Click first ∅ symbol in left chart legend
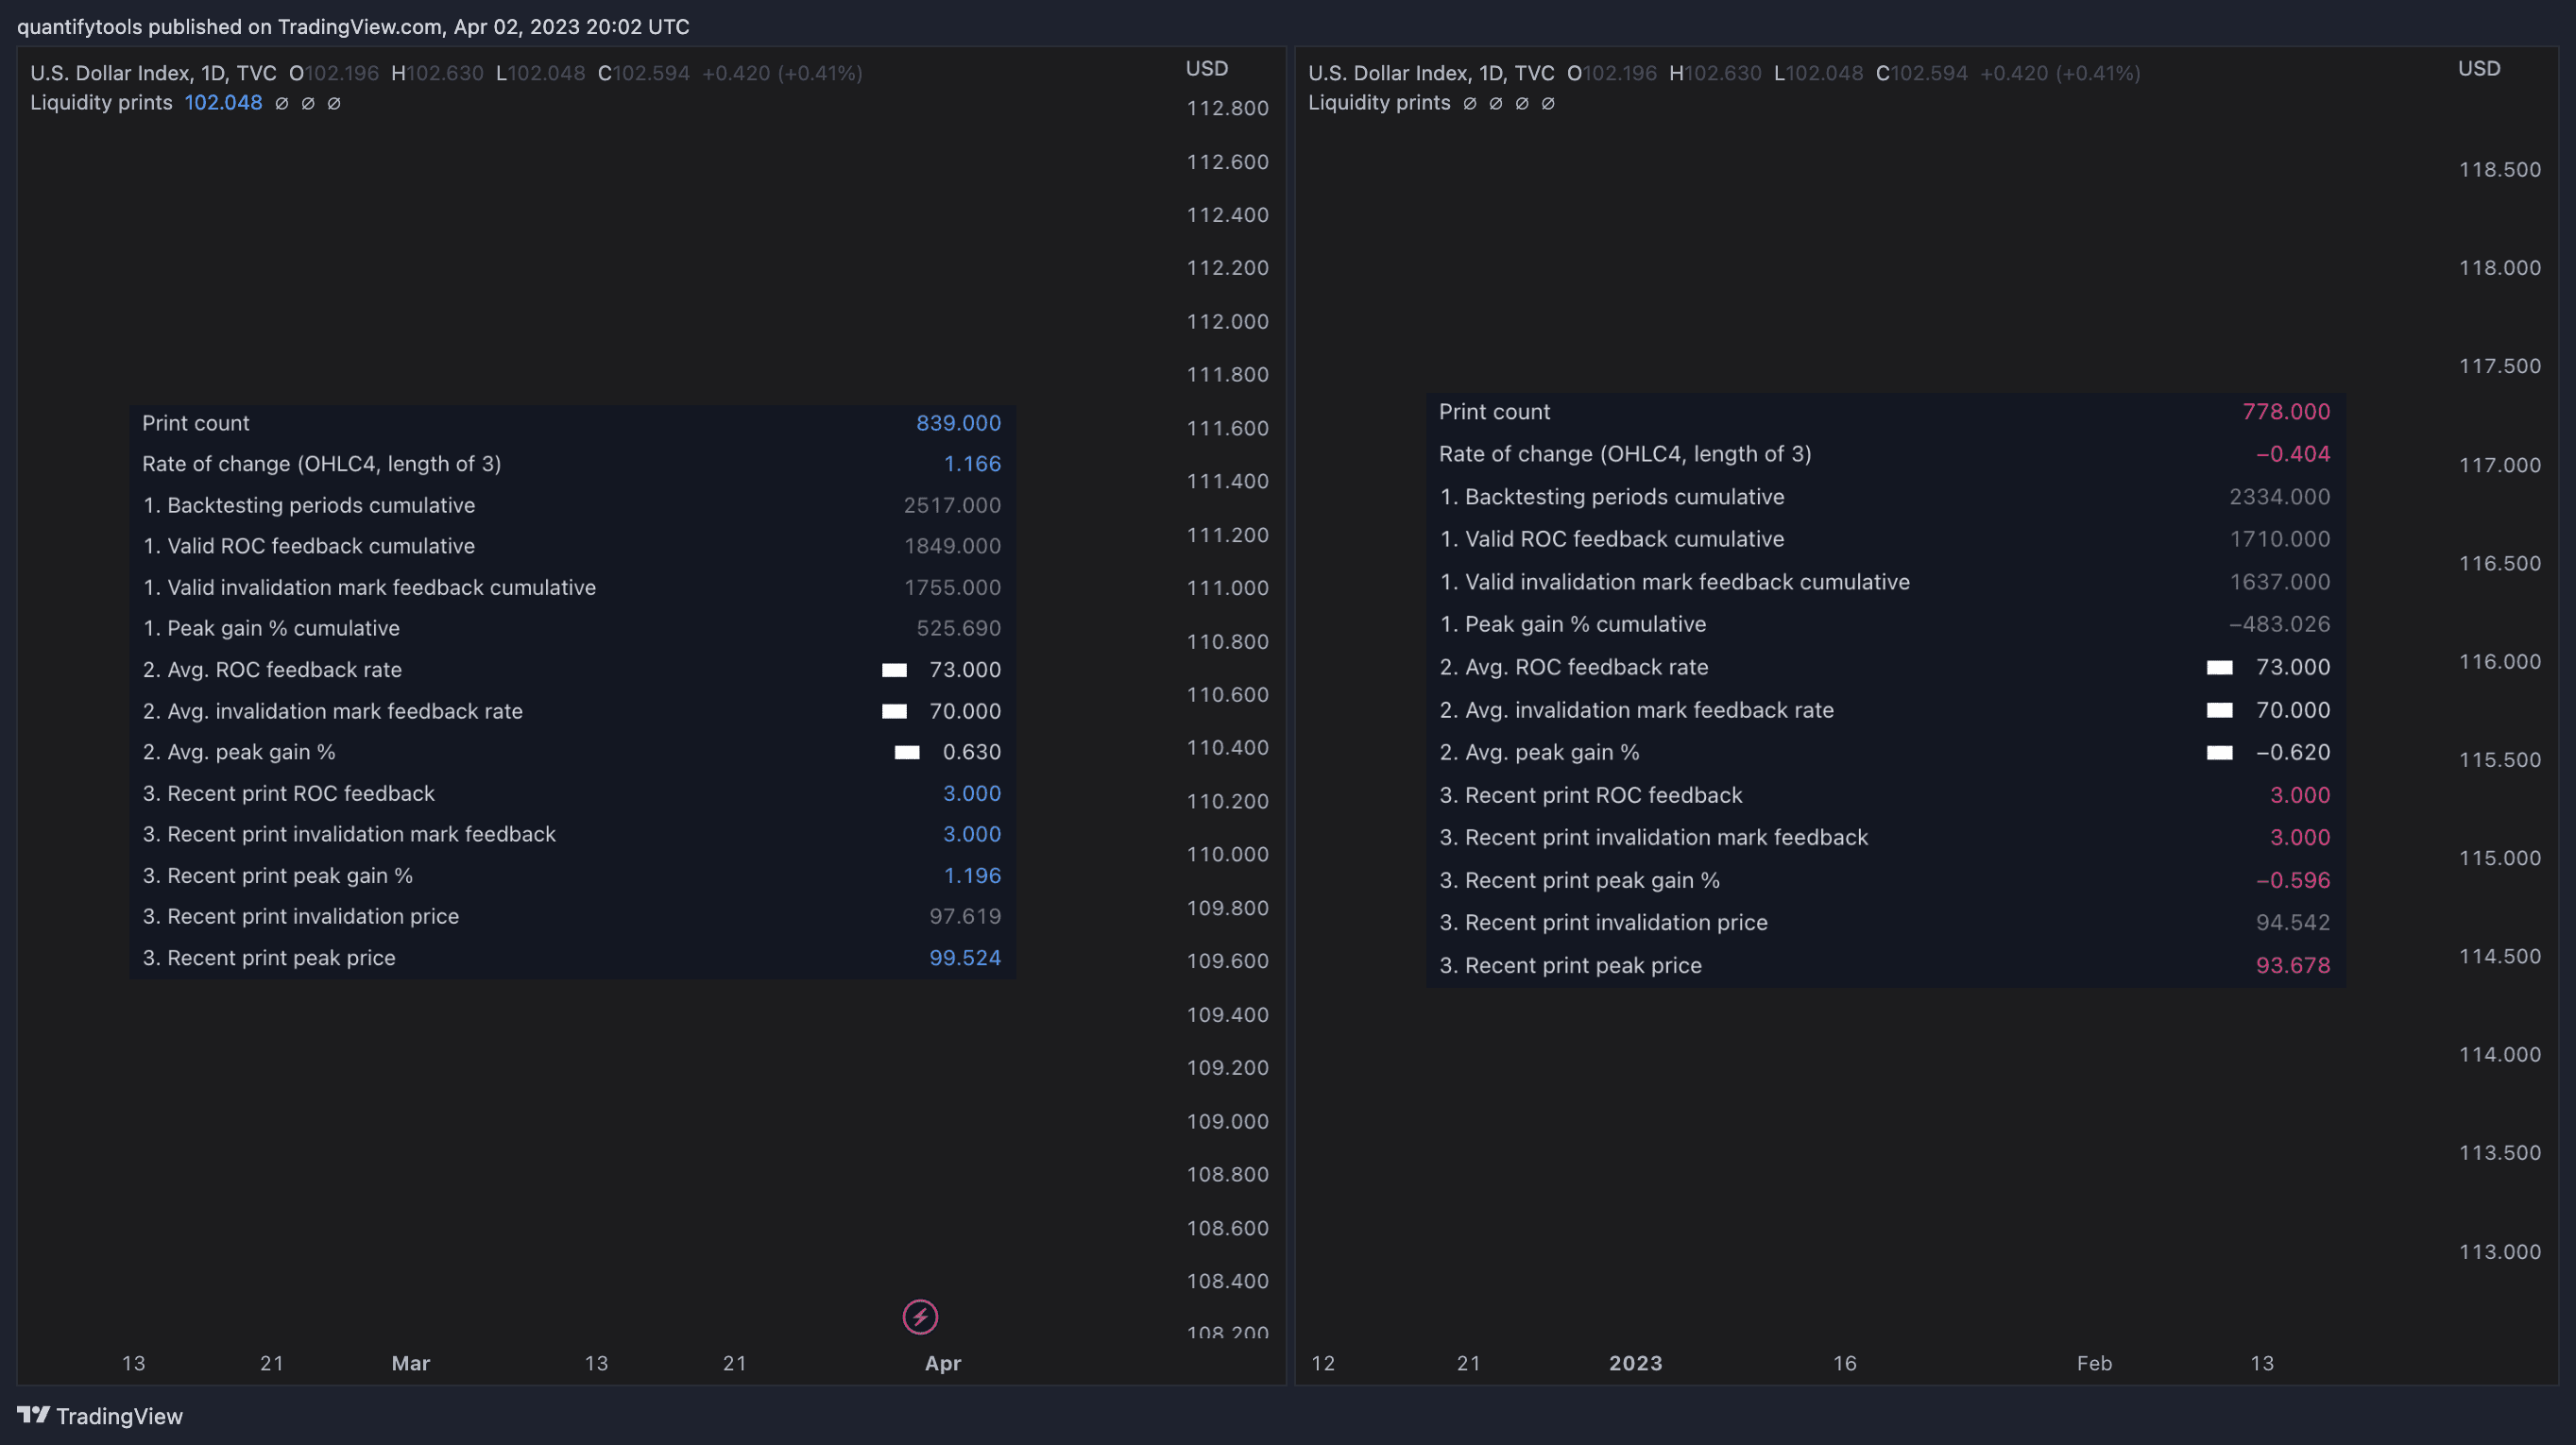 tap(282, 103)
